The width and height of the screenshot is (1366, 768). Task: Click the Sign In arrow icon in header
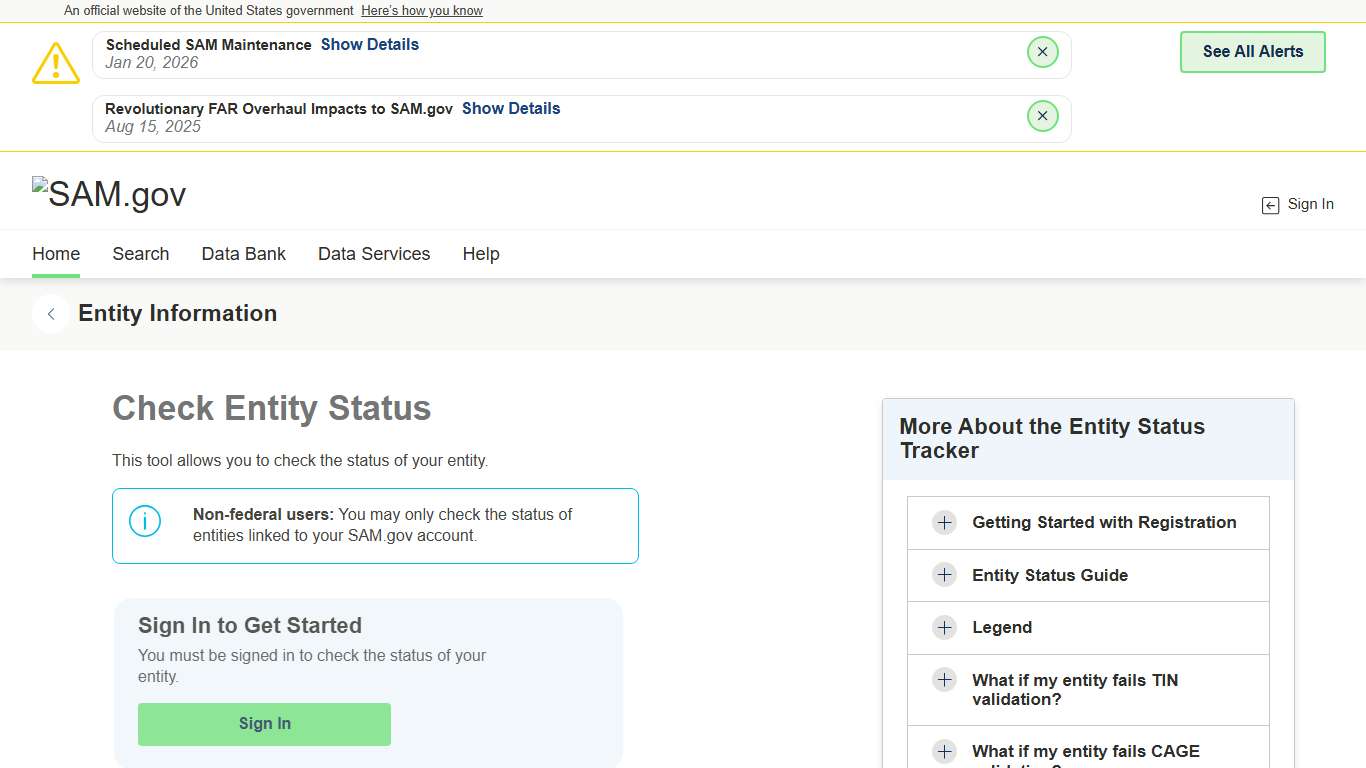point(1270,204)
